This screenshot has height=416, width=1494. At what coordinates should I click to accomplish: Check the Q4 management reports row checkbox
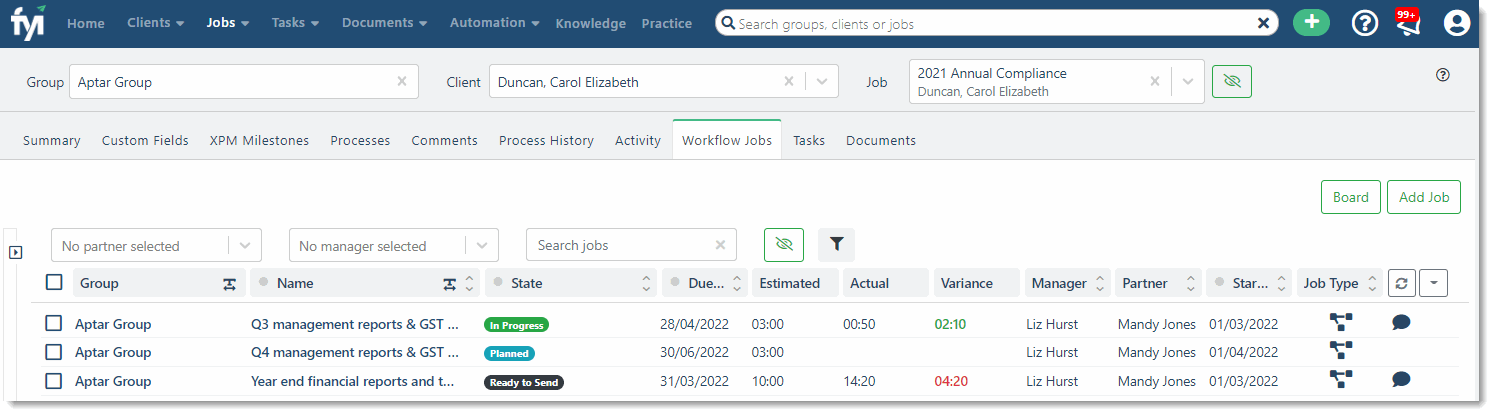tap(54, 352)
